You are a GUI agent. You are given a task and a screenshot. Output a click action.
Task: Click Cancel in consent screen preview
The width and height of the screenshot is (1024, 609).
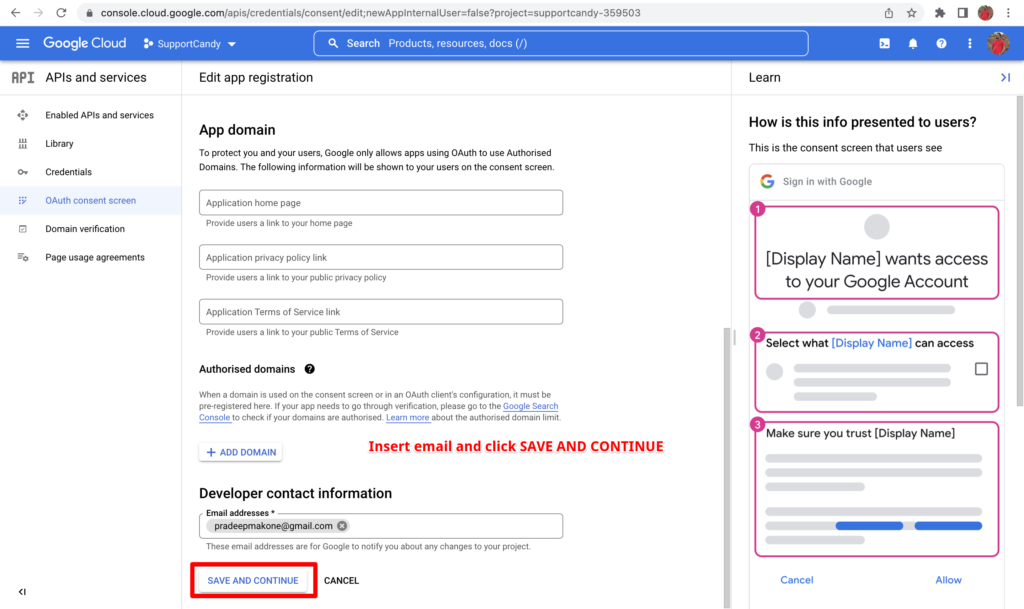point(797,580)
